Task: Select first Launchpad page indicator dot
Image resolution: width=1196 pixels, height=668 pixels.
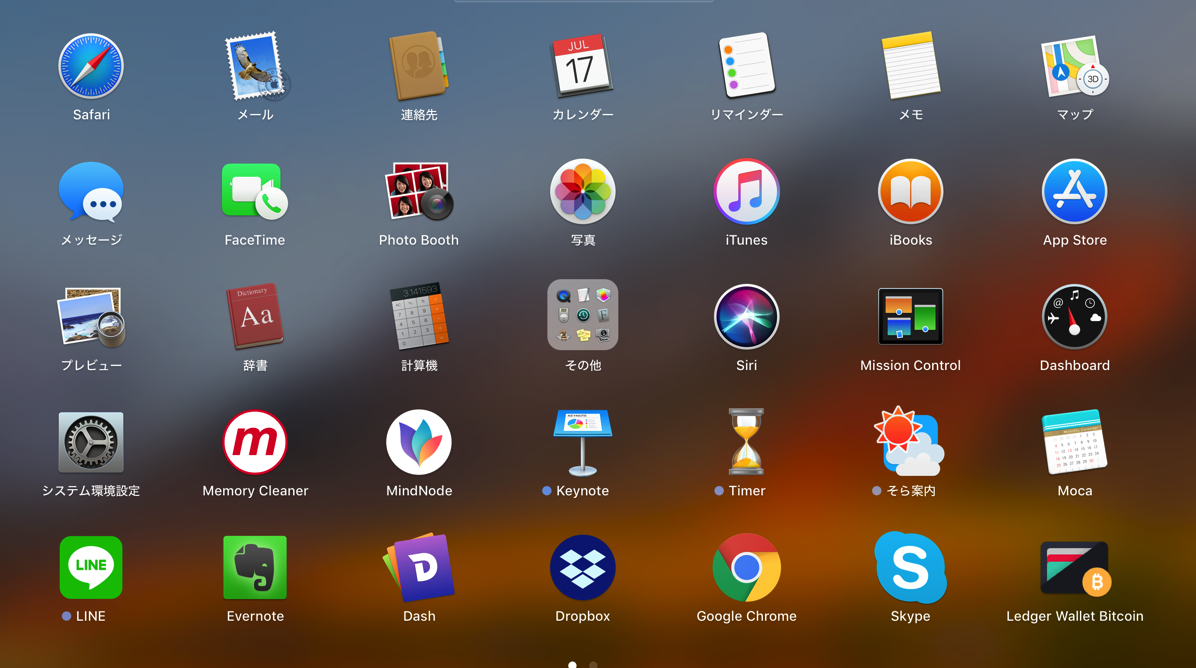Action: point(573,664)
